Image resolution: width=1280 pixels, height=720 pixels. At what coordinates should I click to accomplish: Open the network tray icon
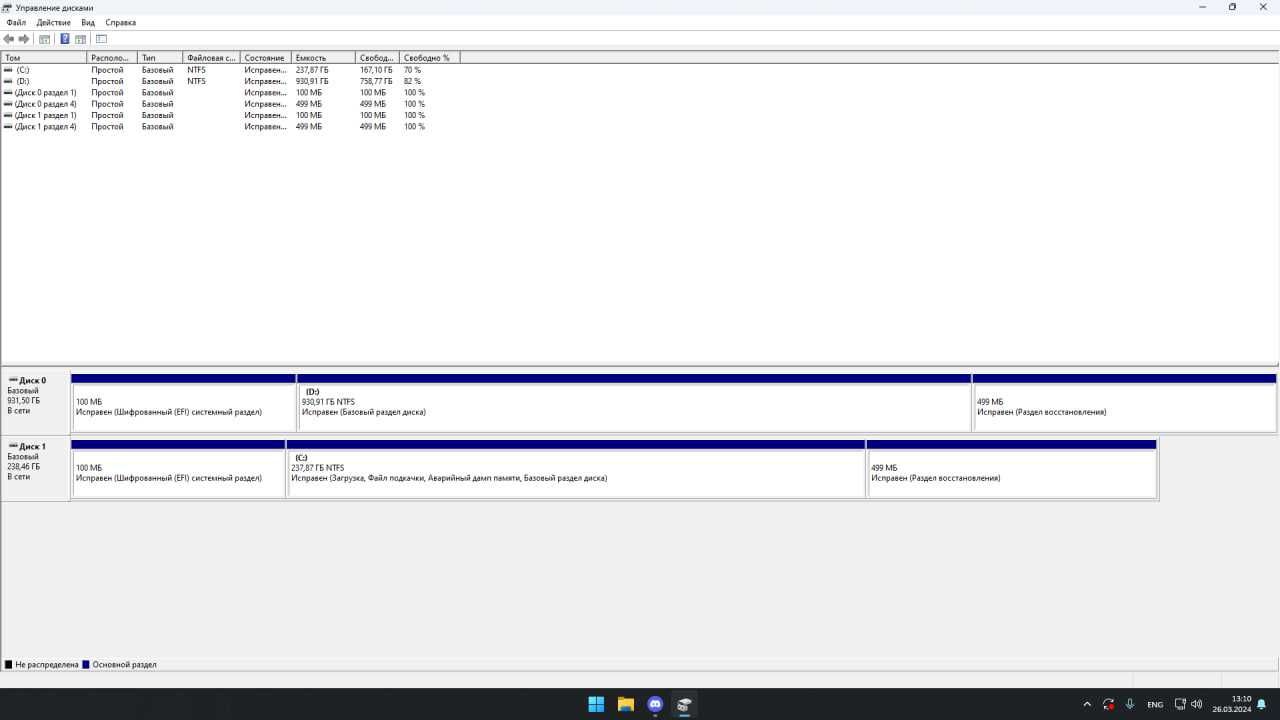[1180, 704]
